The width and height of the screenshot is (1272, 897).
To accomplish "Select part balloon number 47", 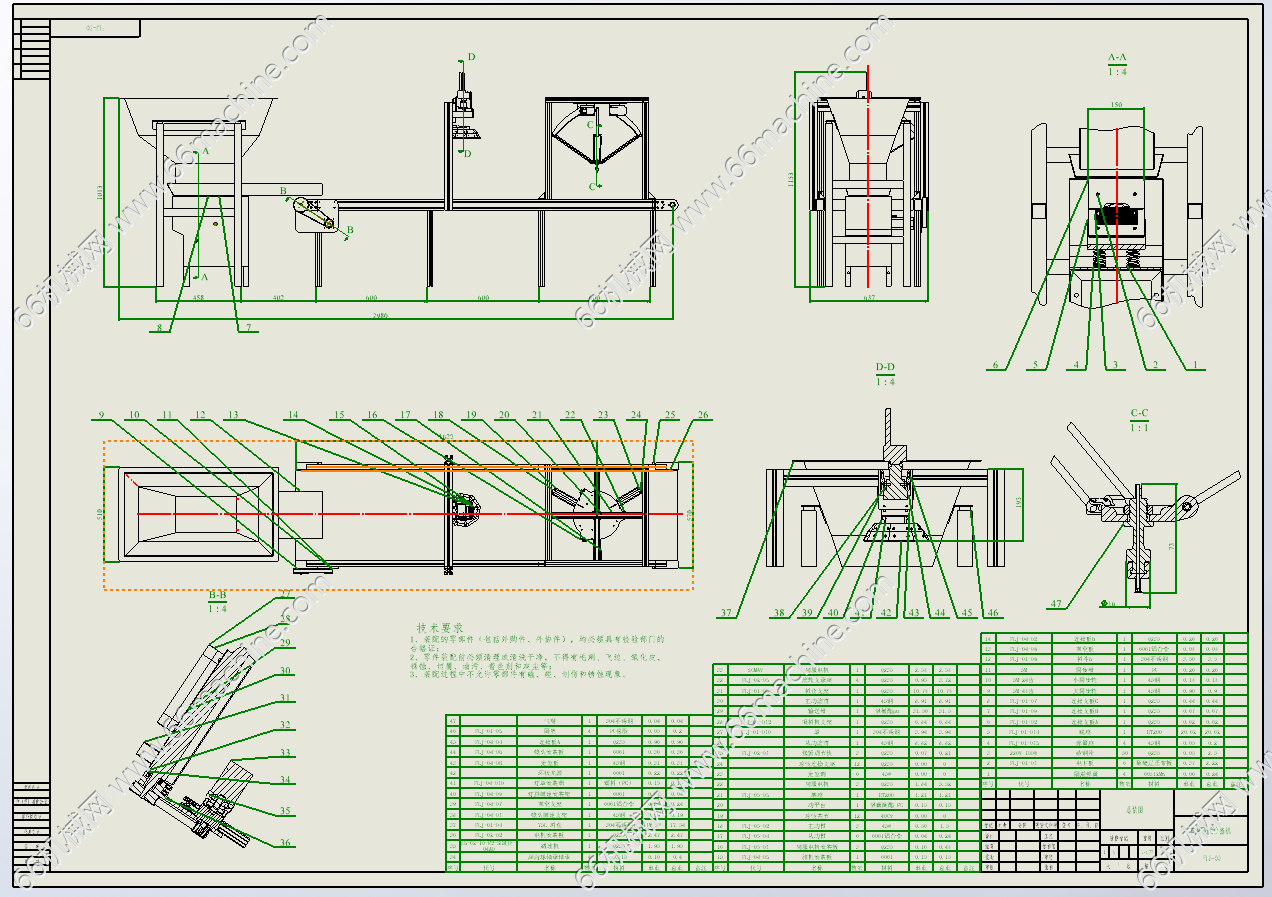I will pos(1055,603).
